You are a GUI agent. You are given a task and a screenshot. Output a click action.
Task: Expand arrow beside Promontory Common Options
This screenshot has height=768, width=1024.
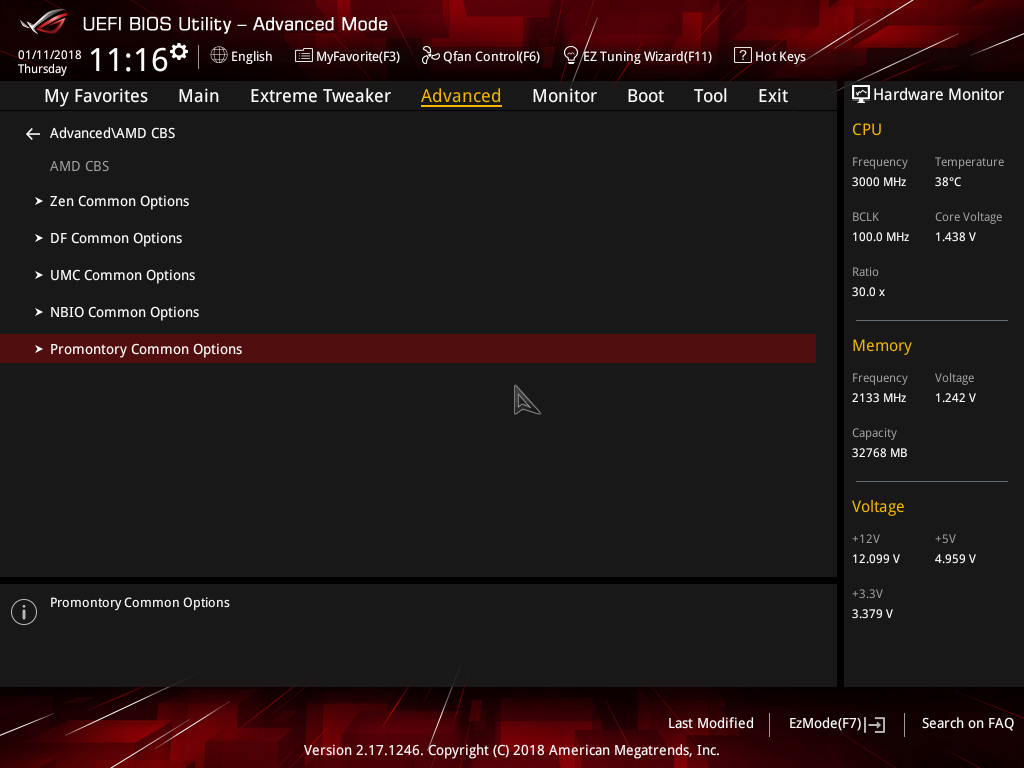[x=39, y=349]
